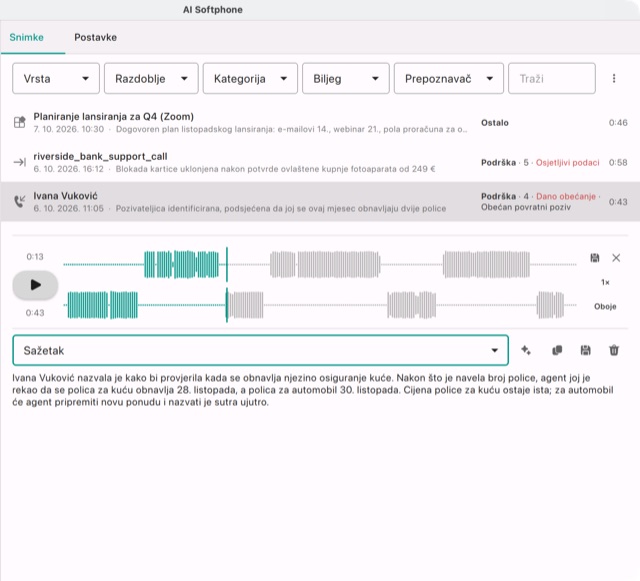This screenshot has width=640, height=581.
Task: Click the 0:43 total duration under the play button
Action: (35, 313)
